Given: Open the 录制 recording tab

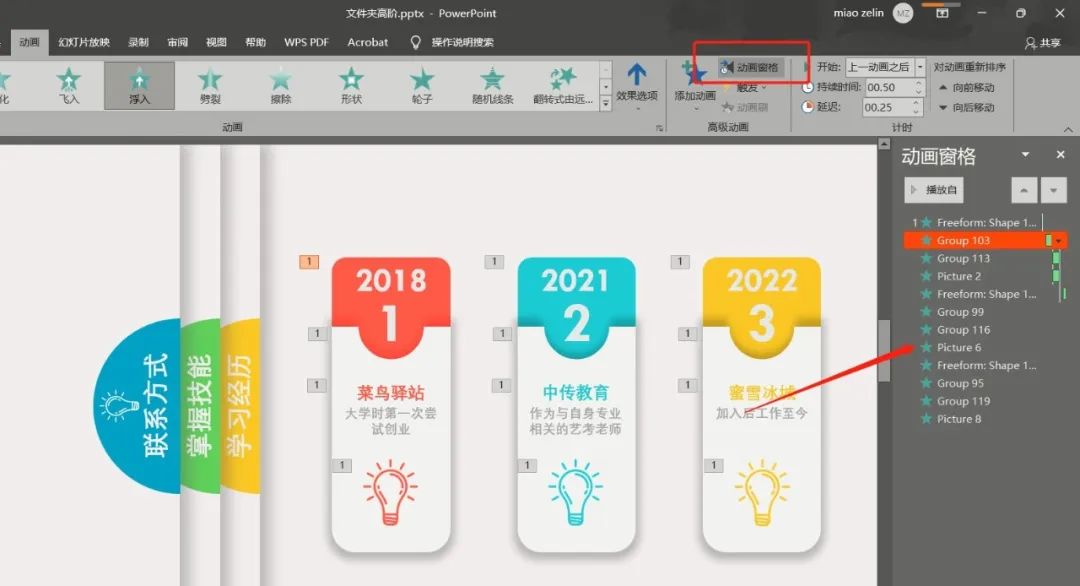Looking at the screenshot, I should (138, 42).
